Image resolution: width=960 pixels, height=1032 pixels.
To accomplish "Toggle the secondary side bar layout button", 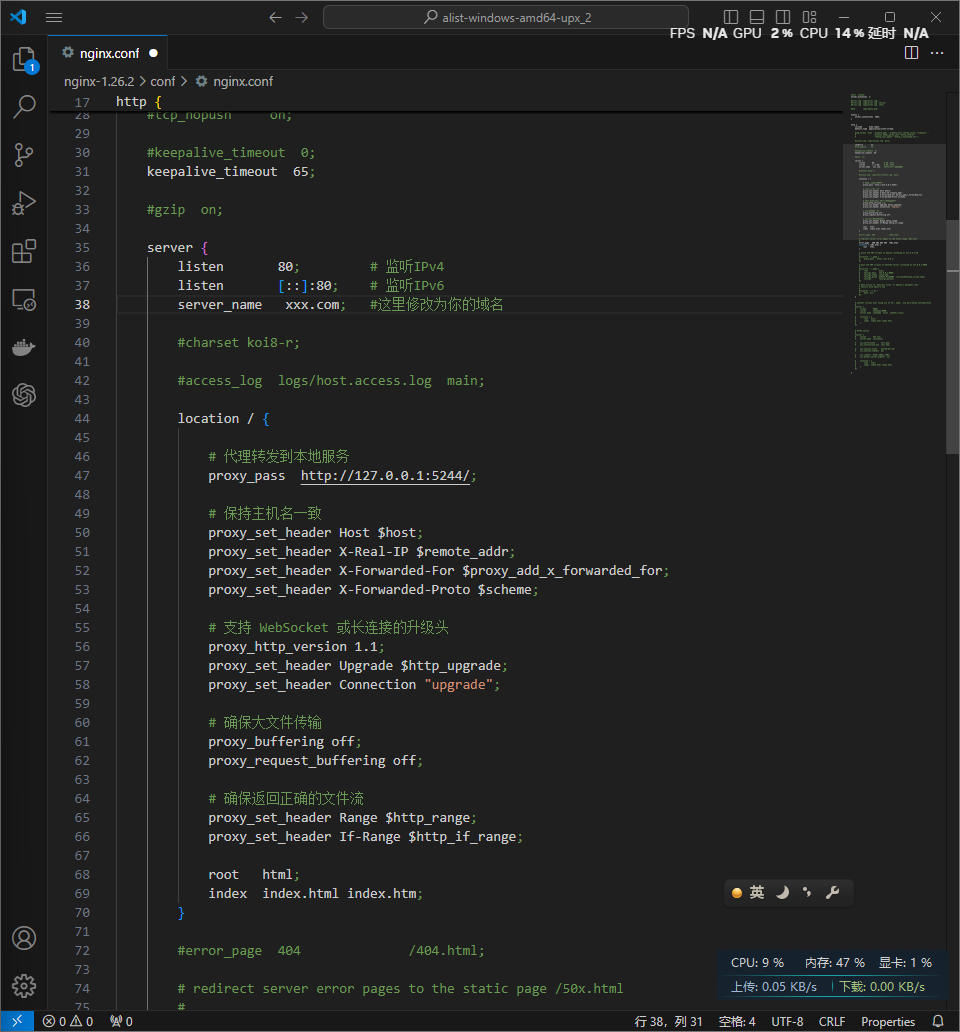I will tap(783, 17).
